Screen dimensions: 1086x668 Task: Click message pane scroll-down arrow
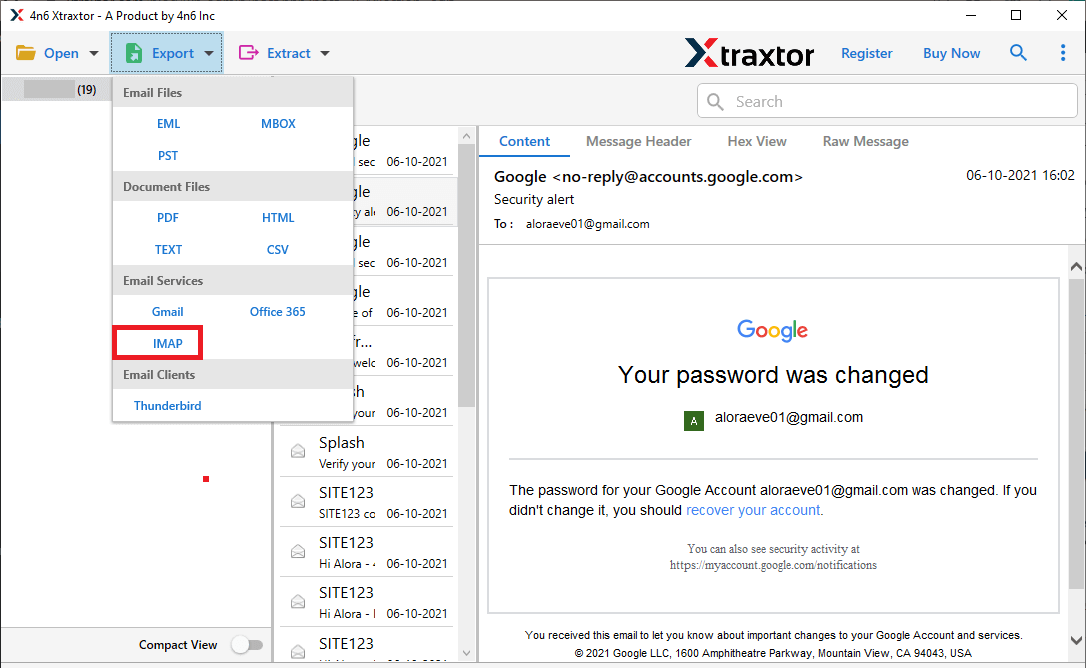[1076, 640]
